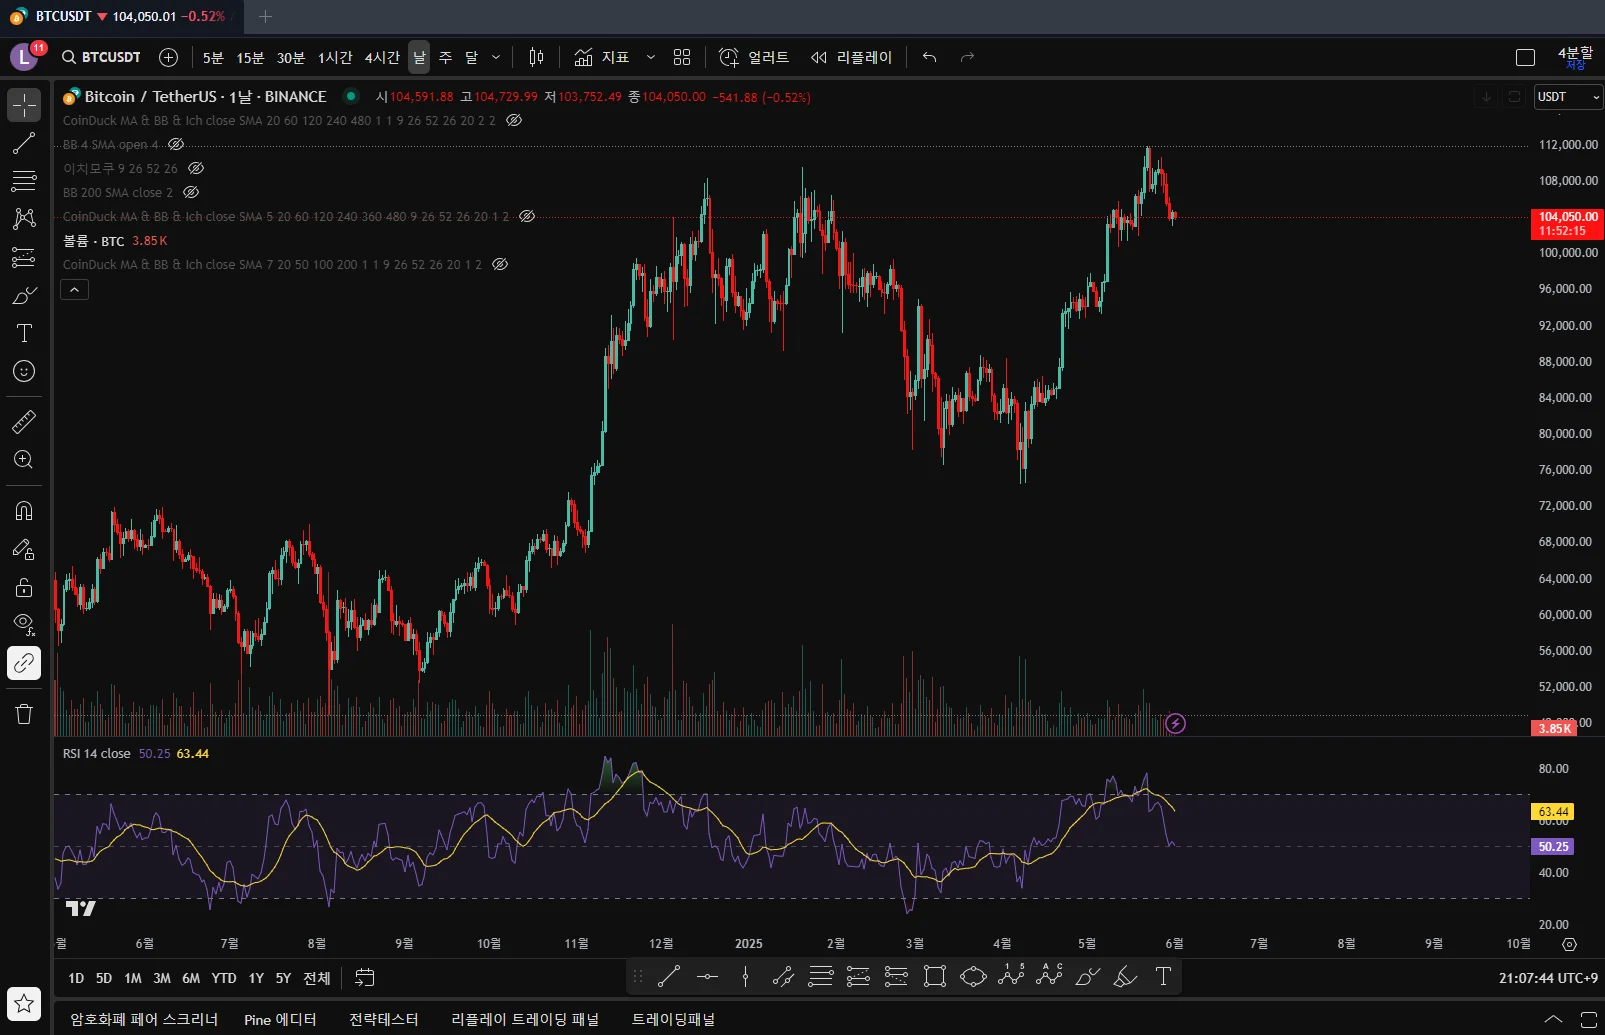Toggle visibility of BB 200 SMA close indicator
The image size is (1605, 1035).
(x=191, y=192)
